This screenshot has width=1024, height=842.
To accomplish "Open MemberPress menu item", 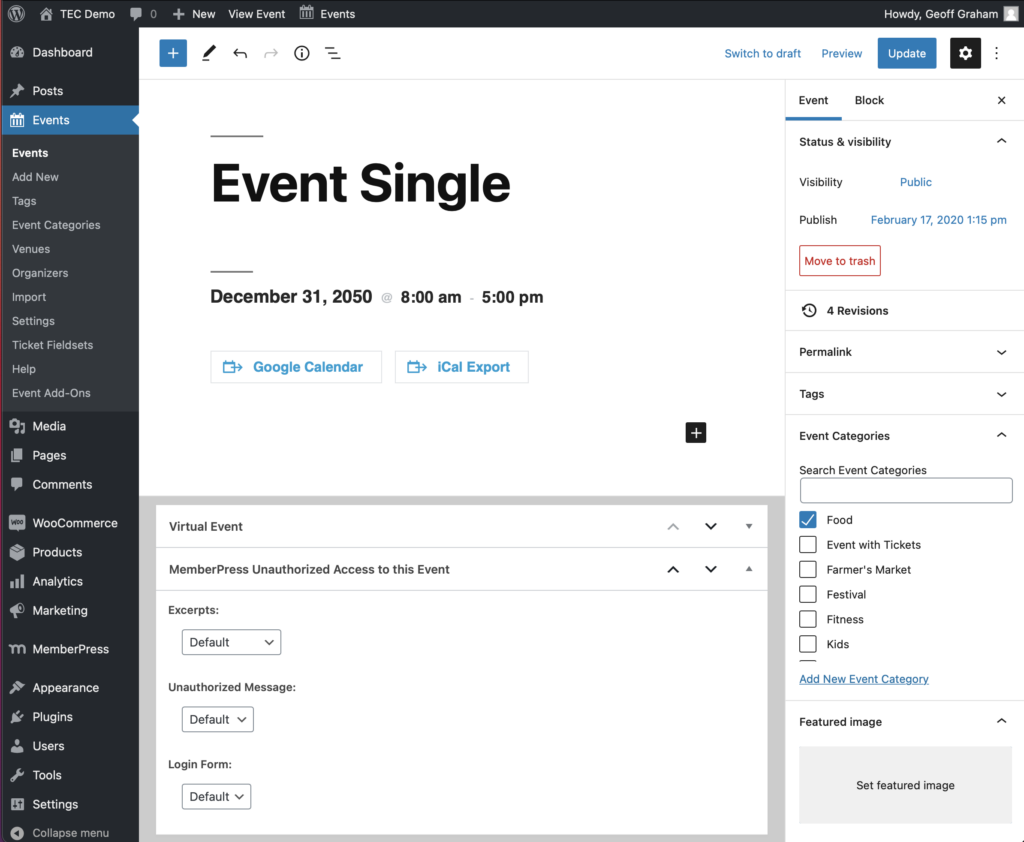I will point(69,649).
